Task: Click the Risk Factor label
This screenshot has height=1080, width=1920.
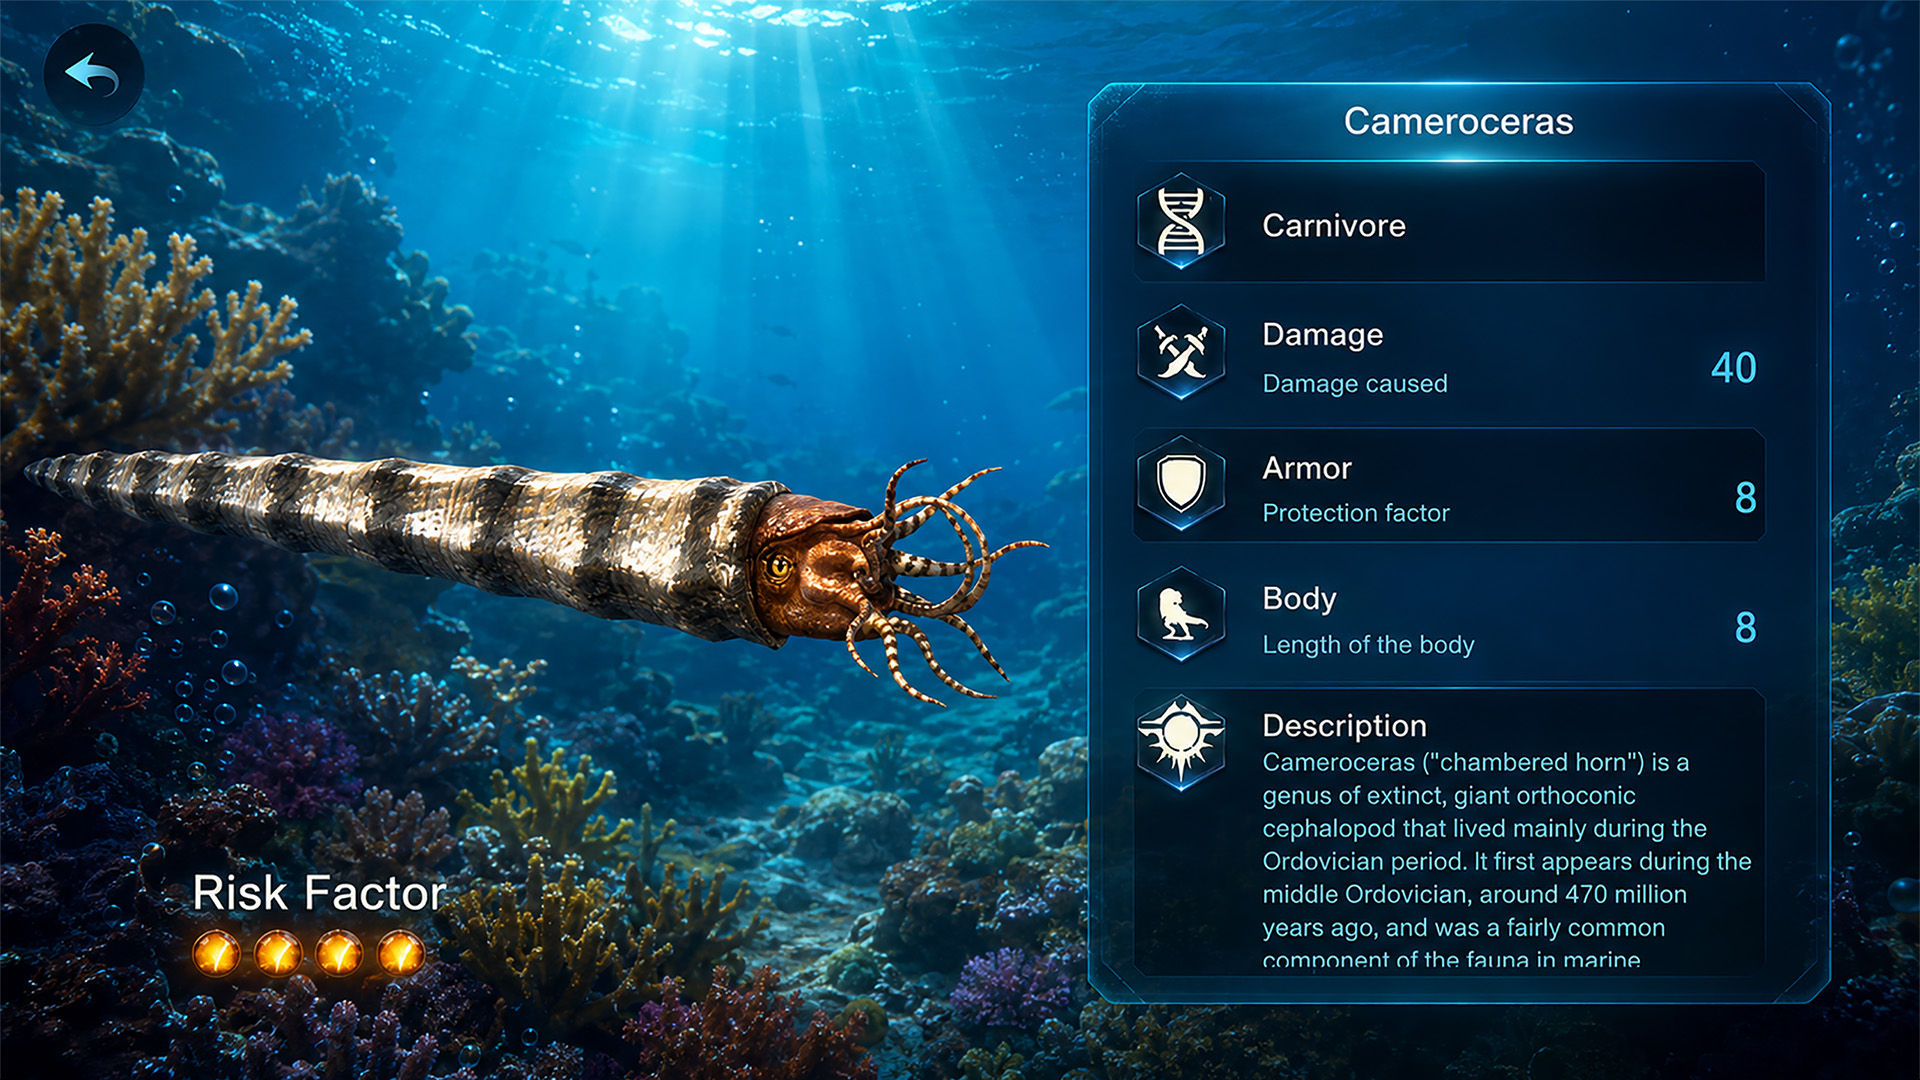Action: pos(319,892)
